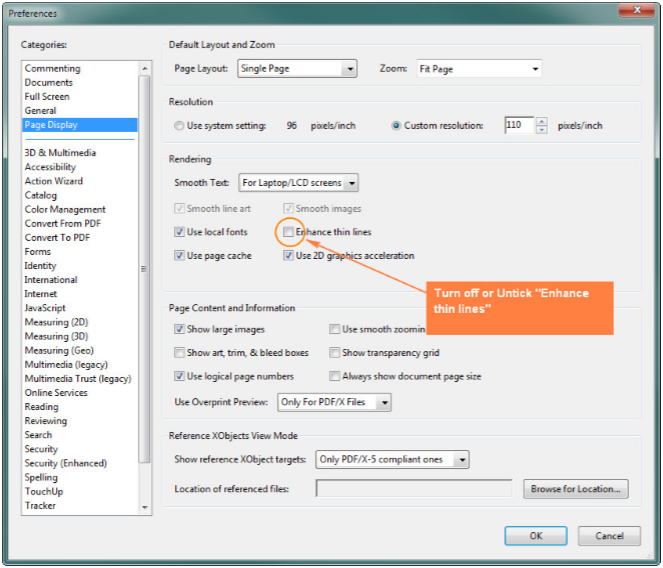
Task: Toggle Use 2D graphics acceleration checkbox
Action: coord(288,255)
